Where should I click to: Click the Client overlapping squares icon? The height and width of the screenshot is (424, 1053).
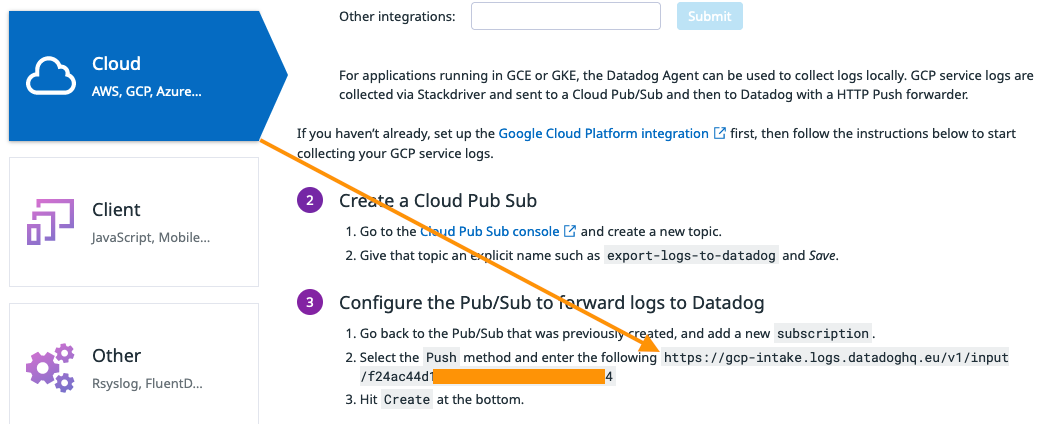pyautogui.click(x=49, y=222)
